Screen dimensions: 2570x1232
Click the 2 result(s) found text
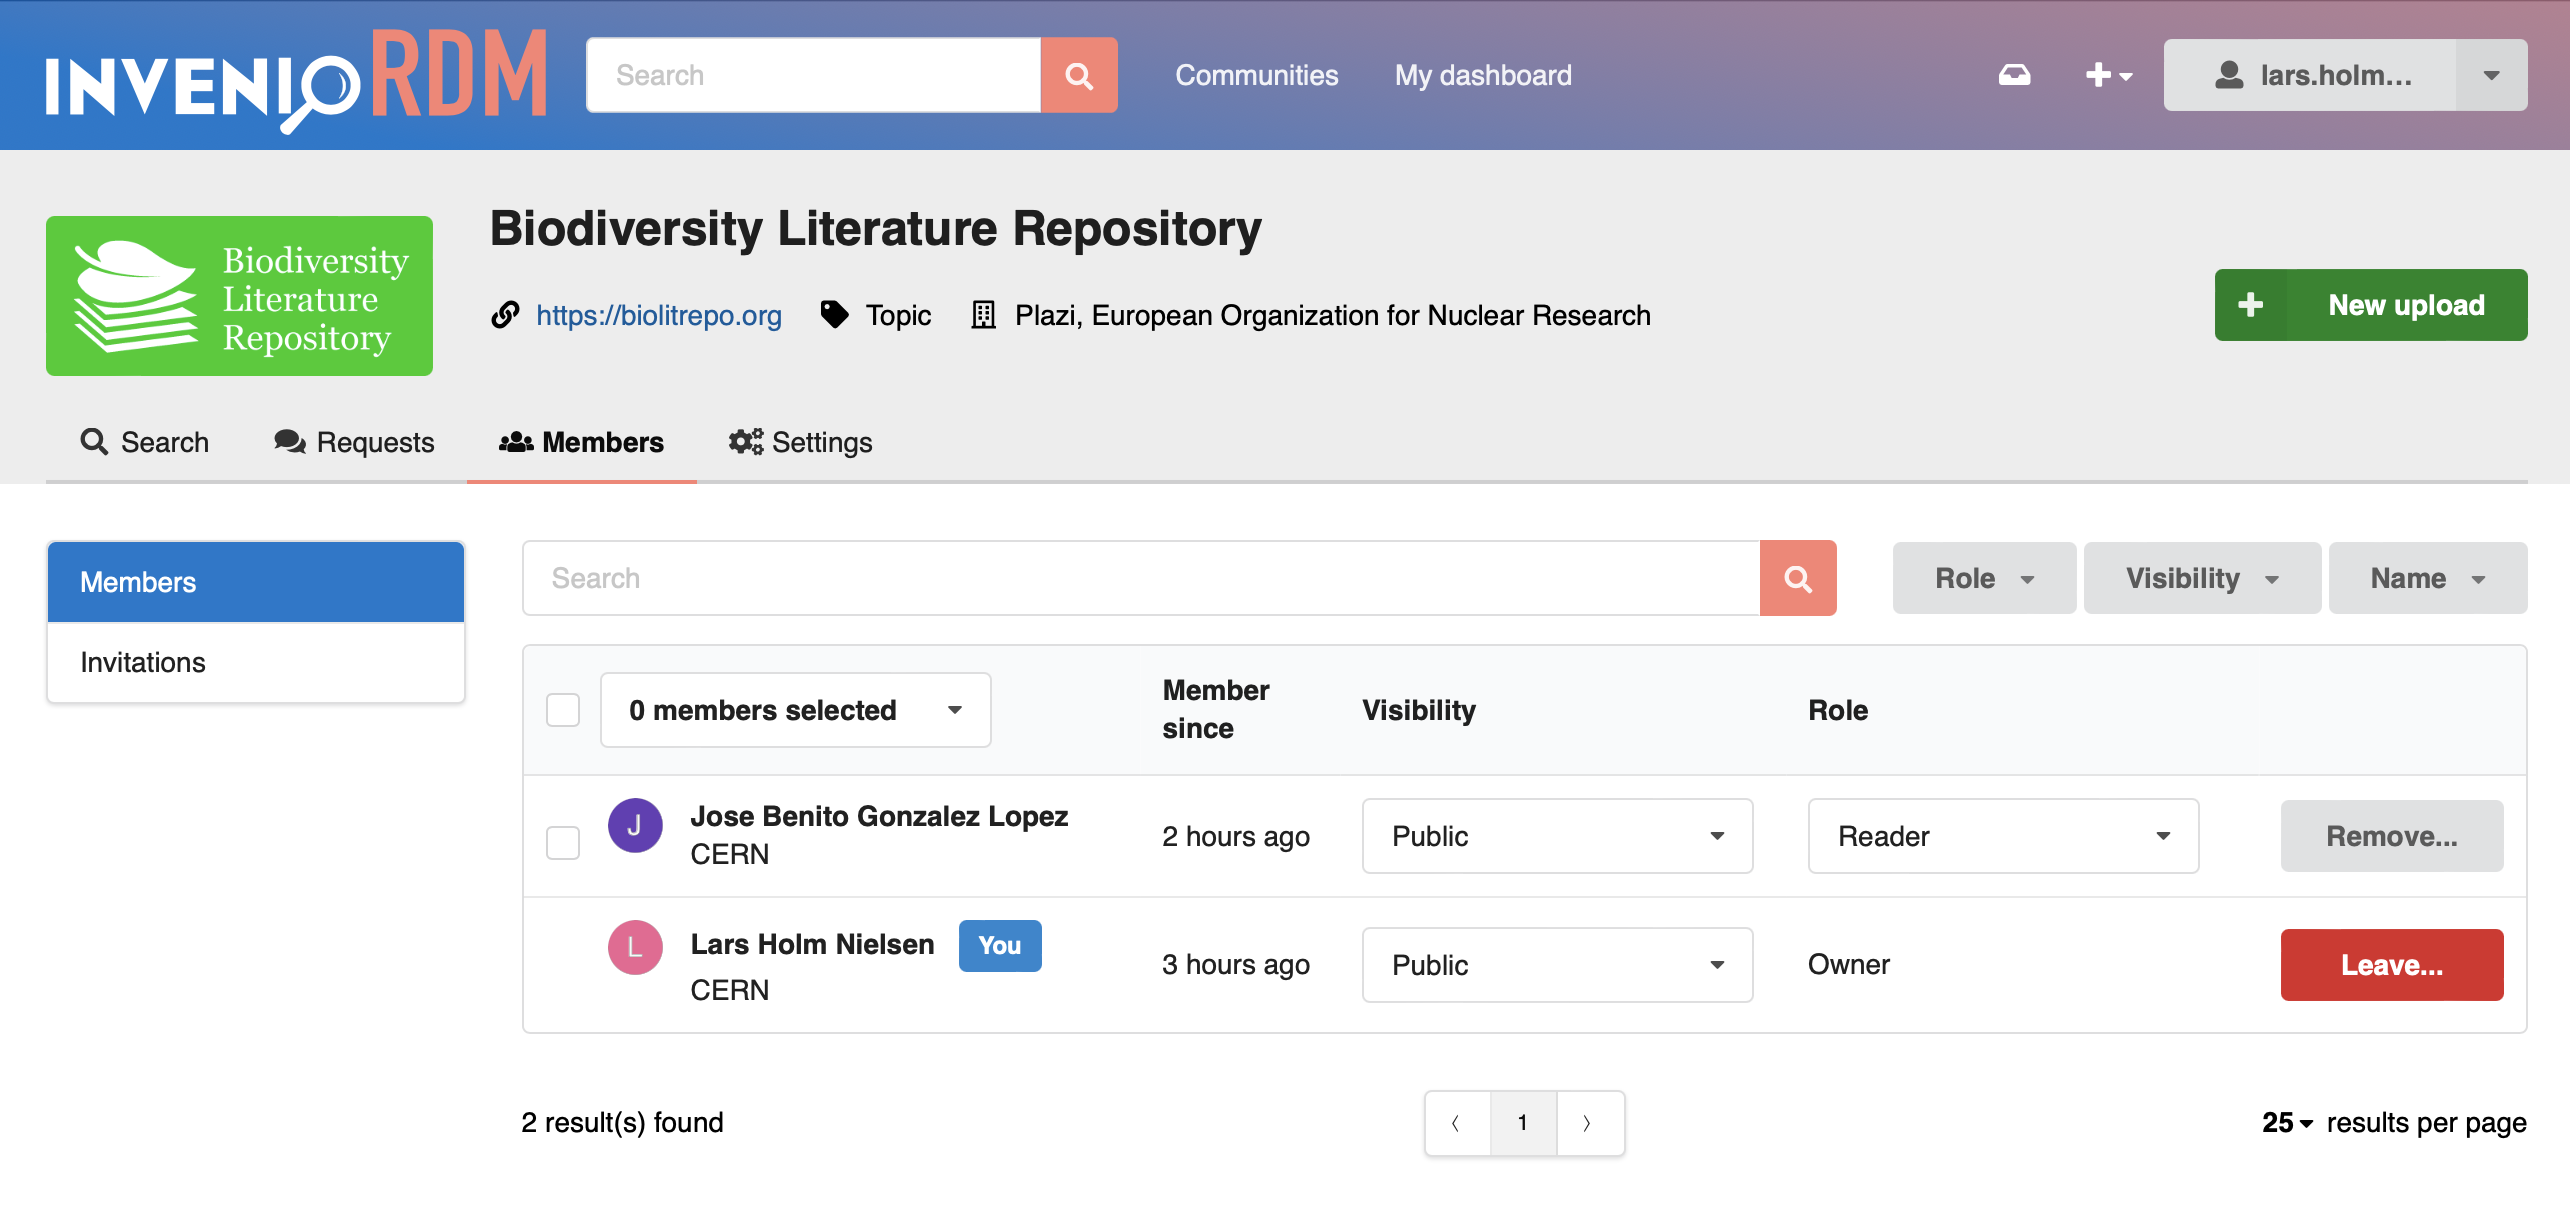[622, 1123]
